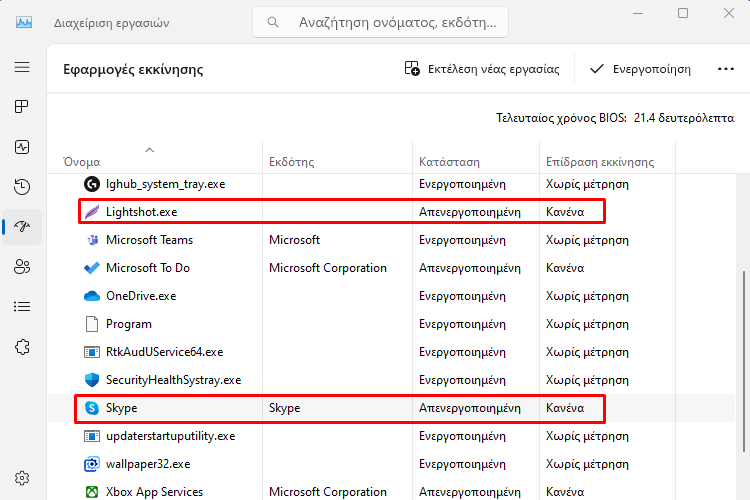750x500 pixels.
Task: Click the Skype logo icon
Action: (92, 408)
